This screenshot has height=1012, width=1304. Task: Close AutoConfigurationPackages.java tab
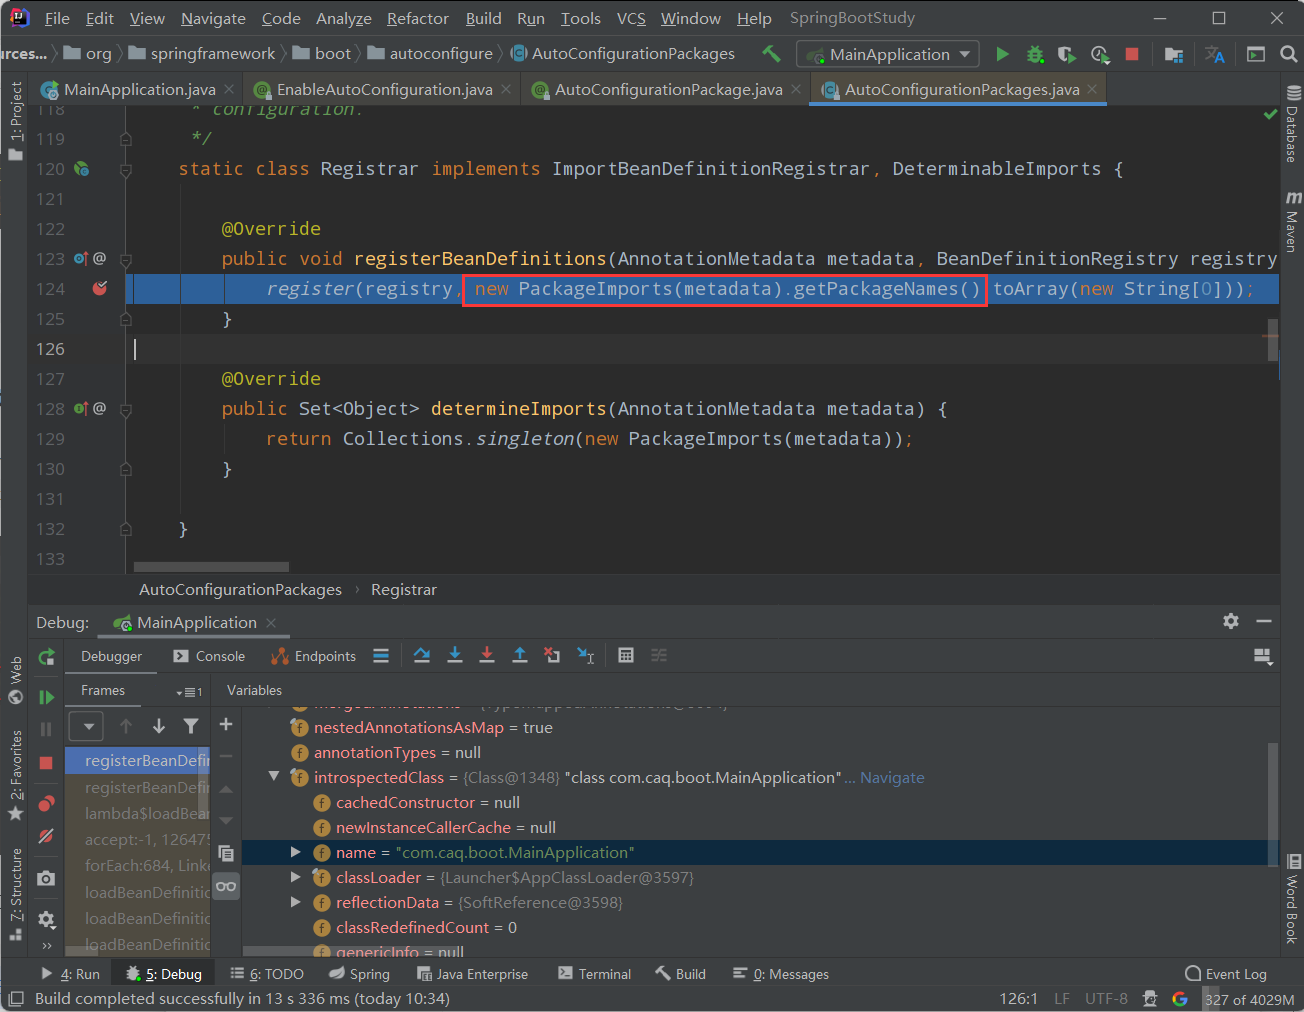tap(1092, 89)
